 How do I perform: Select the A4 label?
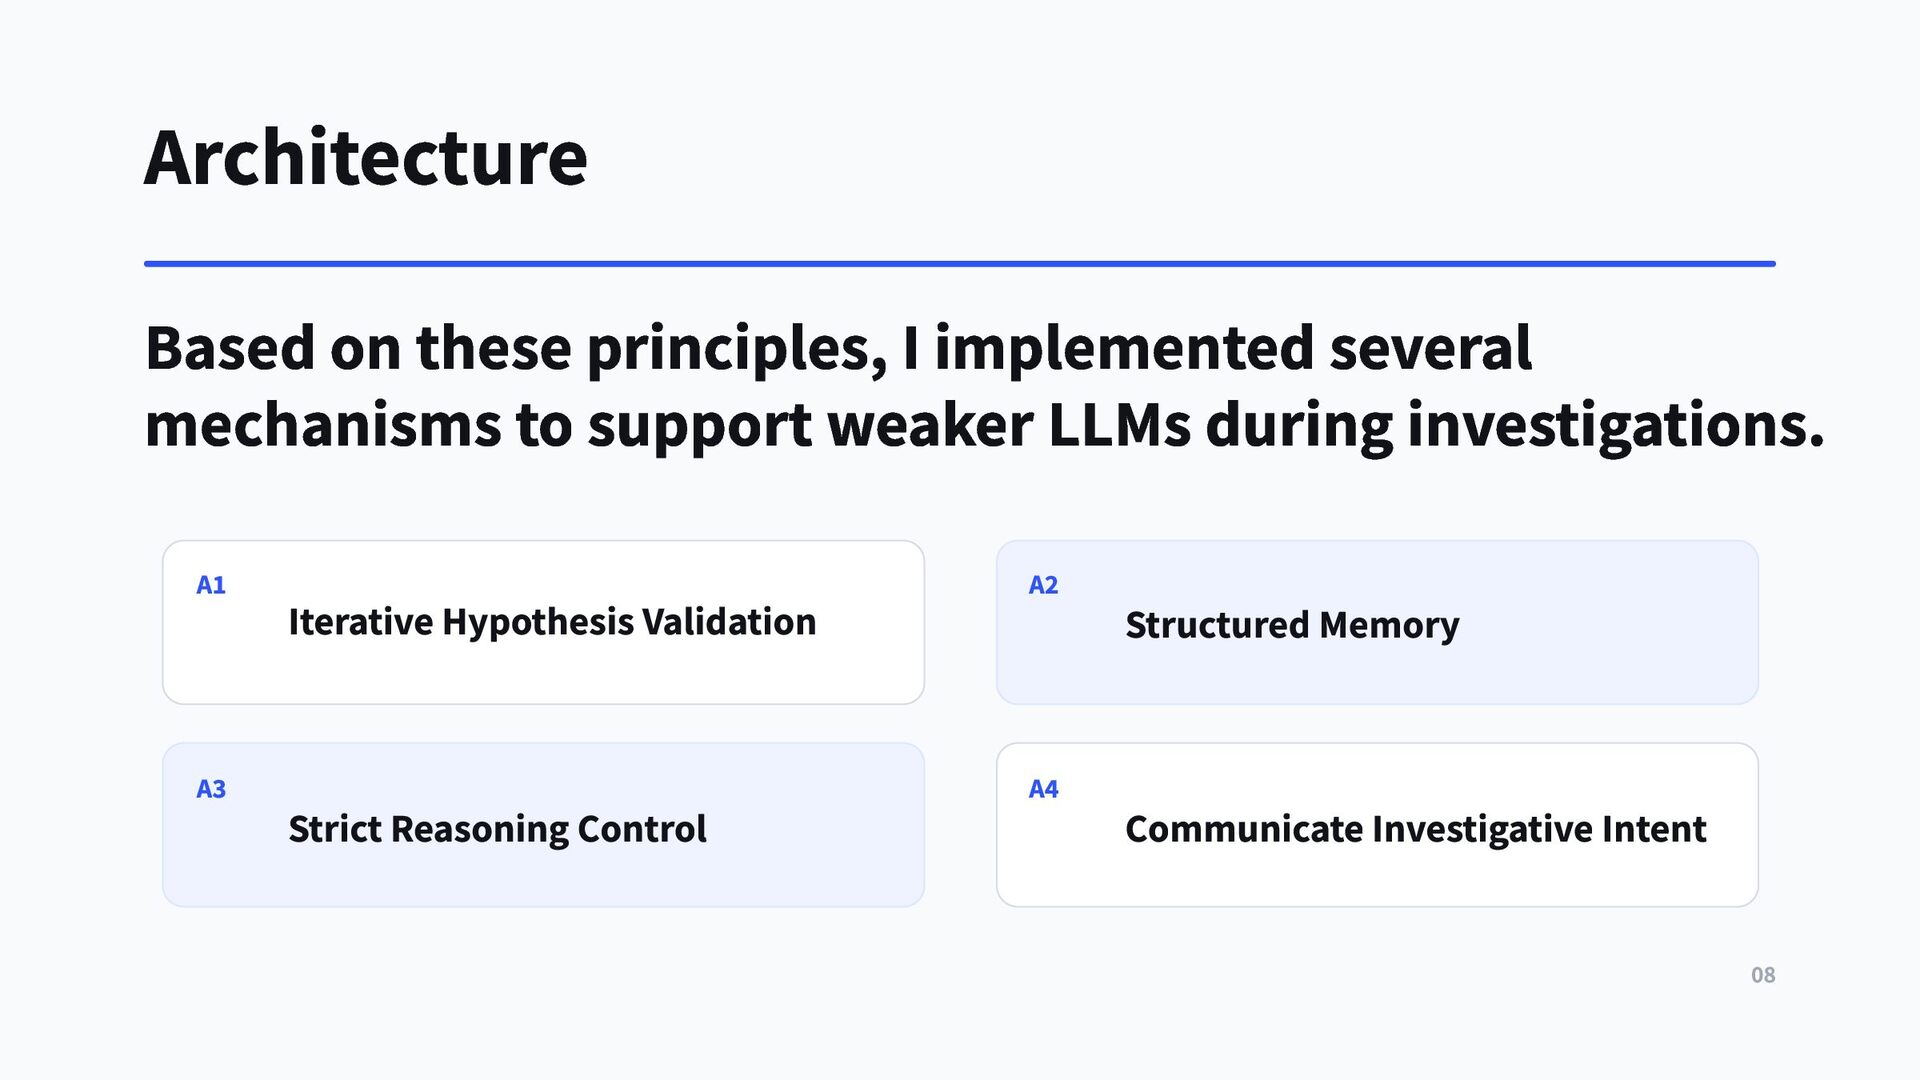(1043, 789)
